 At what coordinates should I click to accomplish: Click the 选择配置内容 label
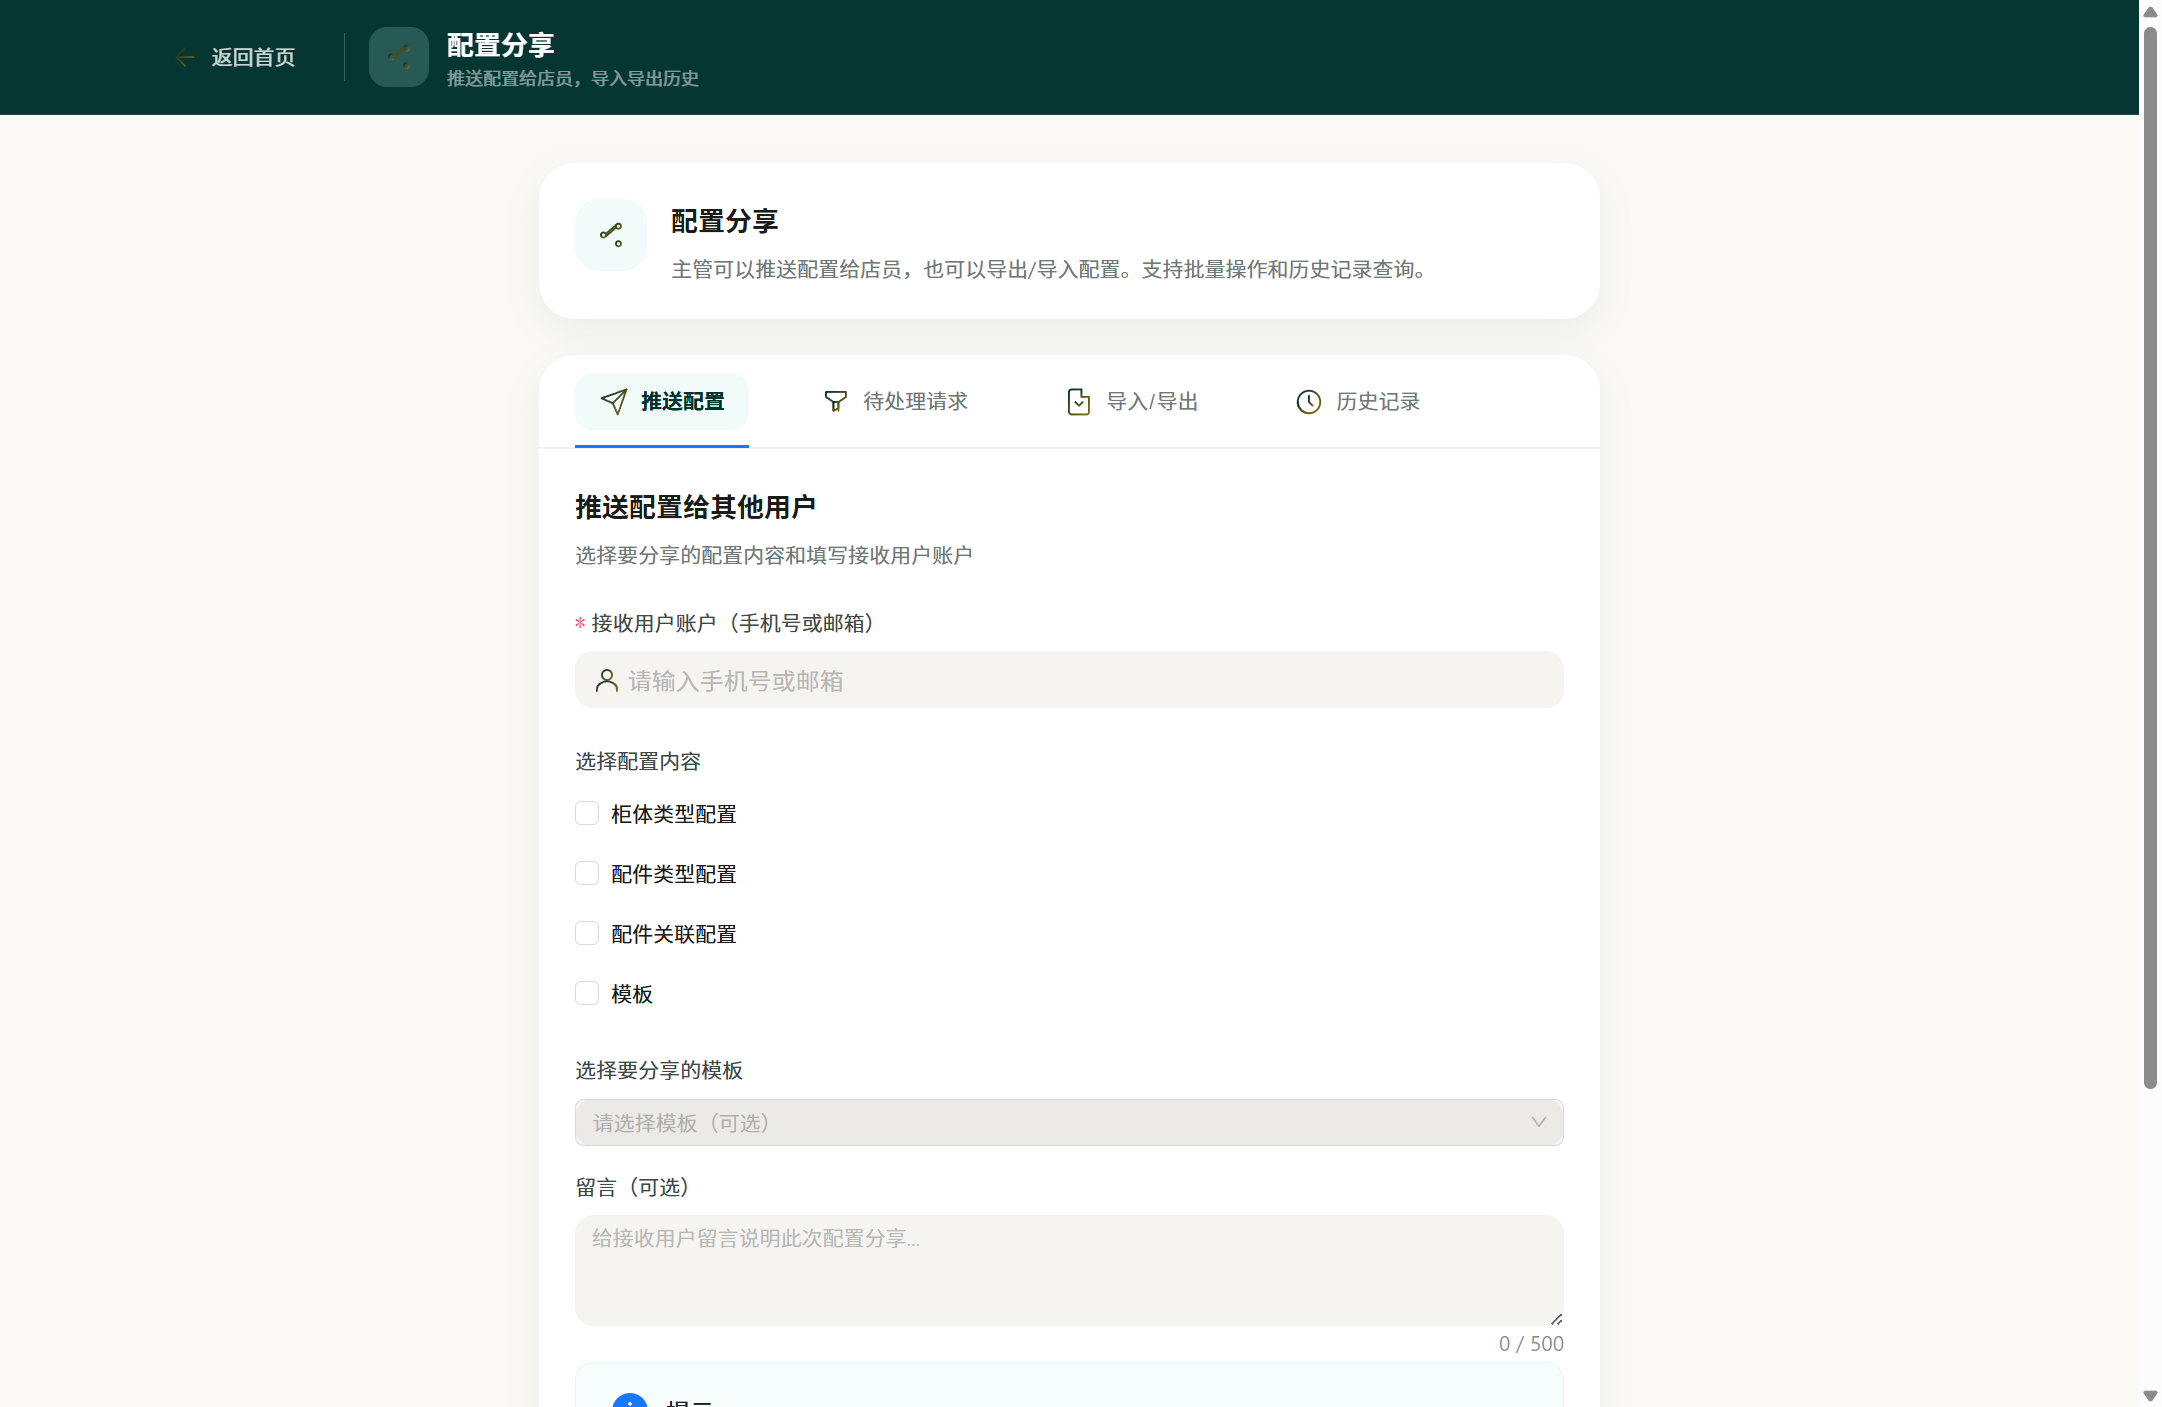(638, 762)
